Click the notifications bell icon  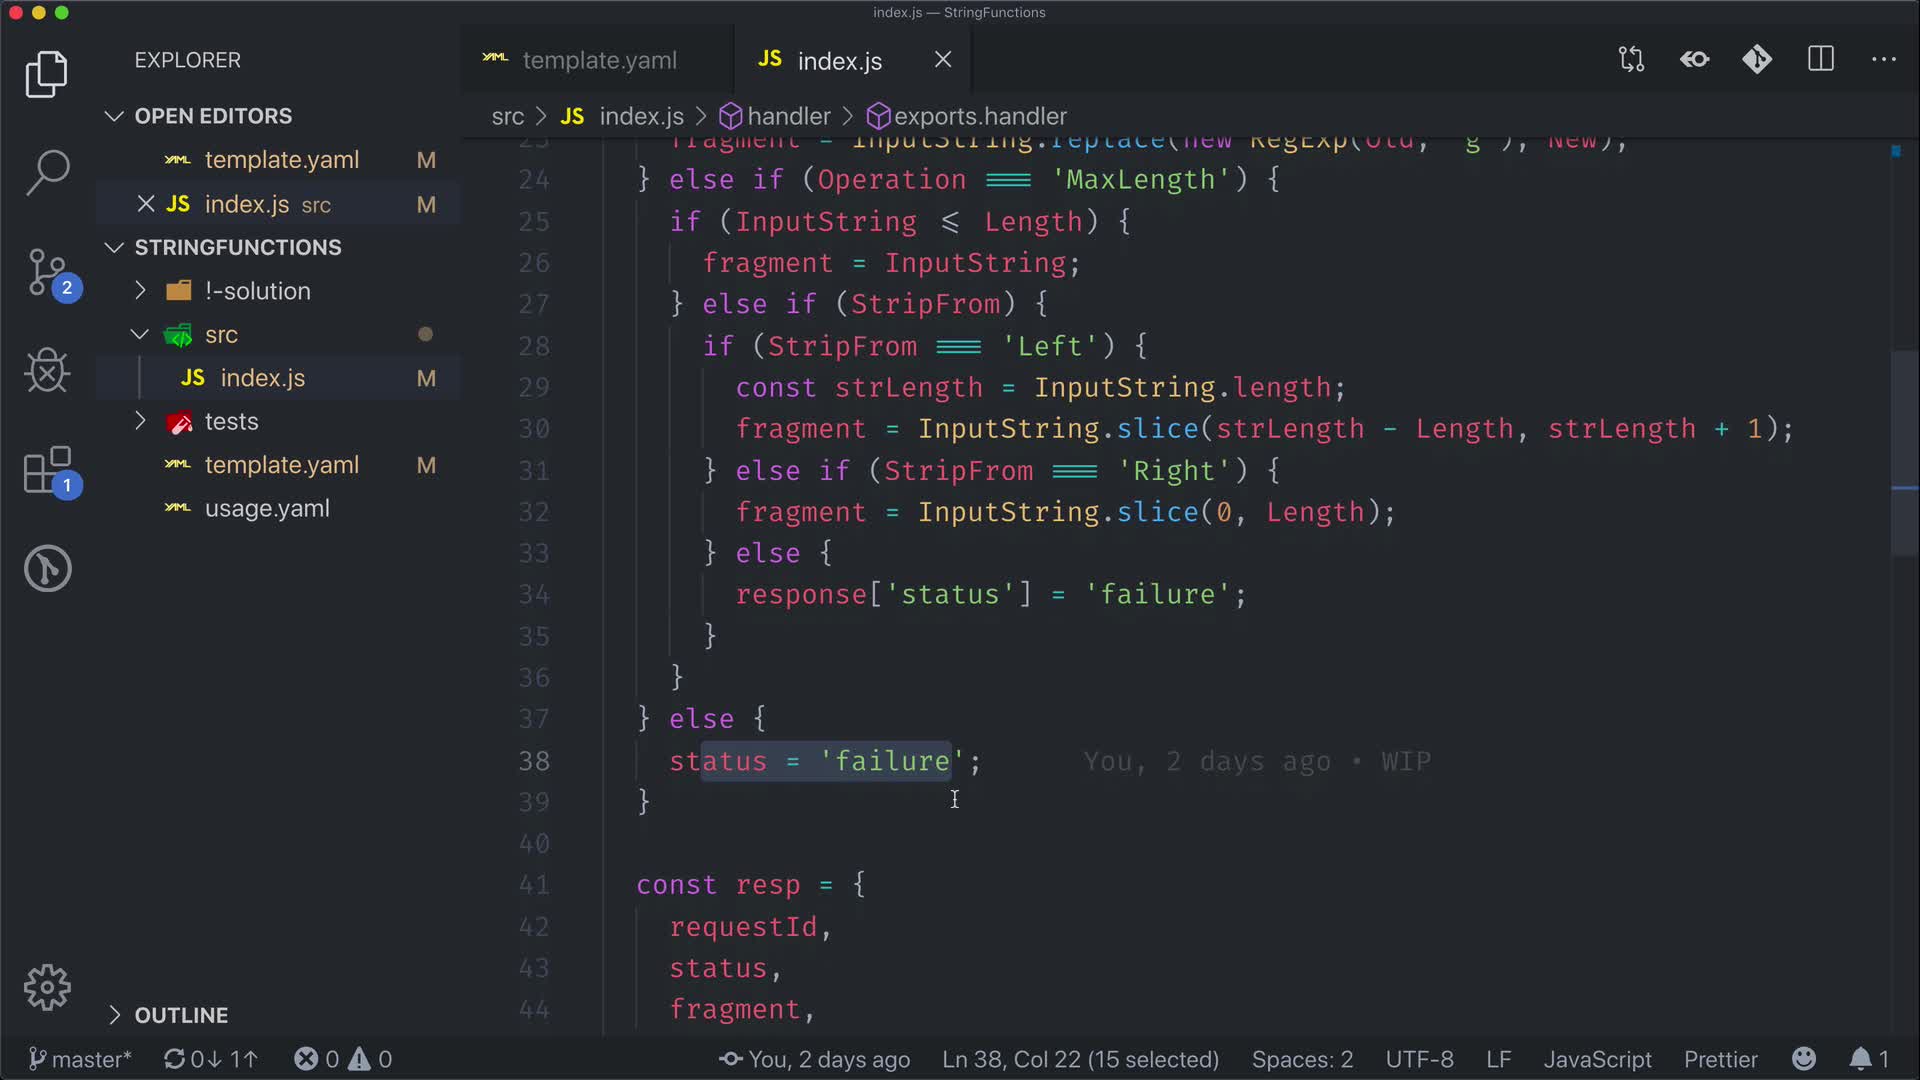pos(1860,1059)
